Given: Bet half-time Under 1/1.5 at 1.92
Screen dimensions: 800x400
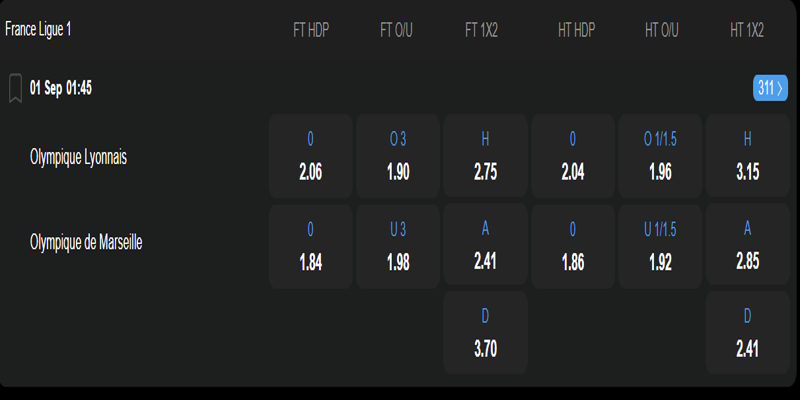Looking at the screenshot, I should coord(660,246).
